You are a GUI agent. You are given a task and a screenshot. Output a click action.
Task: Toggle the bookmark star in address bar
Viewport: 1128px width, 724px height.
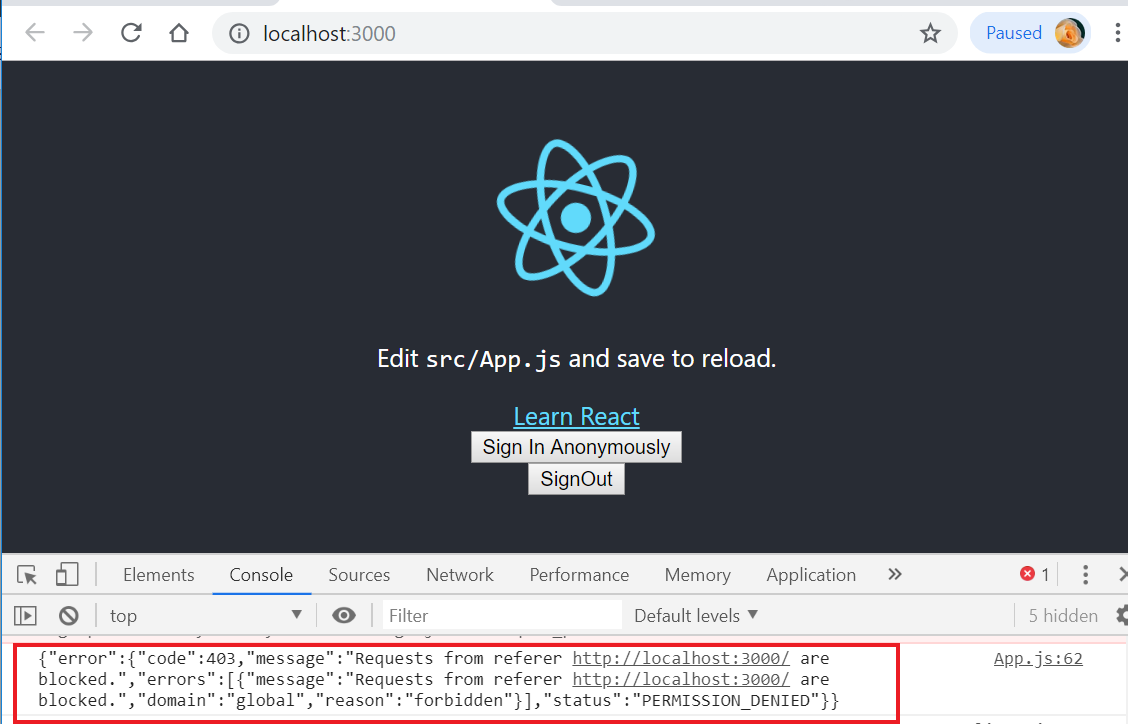[x=930, y=33]
